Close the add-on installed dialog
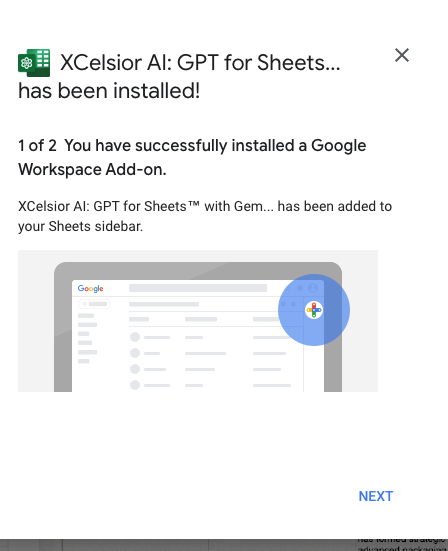Screen dimensions: 448x551 [402, 55]
